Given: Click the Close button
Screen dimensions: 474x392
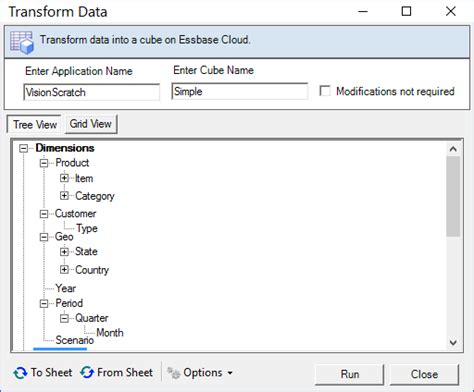Looking at the screenshot, I should tap(424, 374).
